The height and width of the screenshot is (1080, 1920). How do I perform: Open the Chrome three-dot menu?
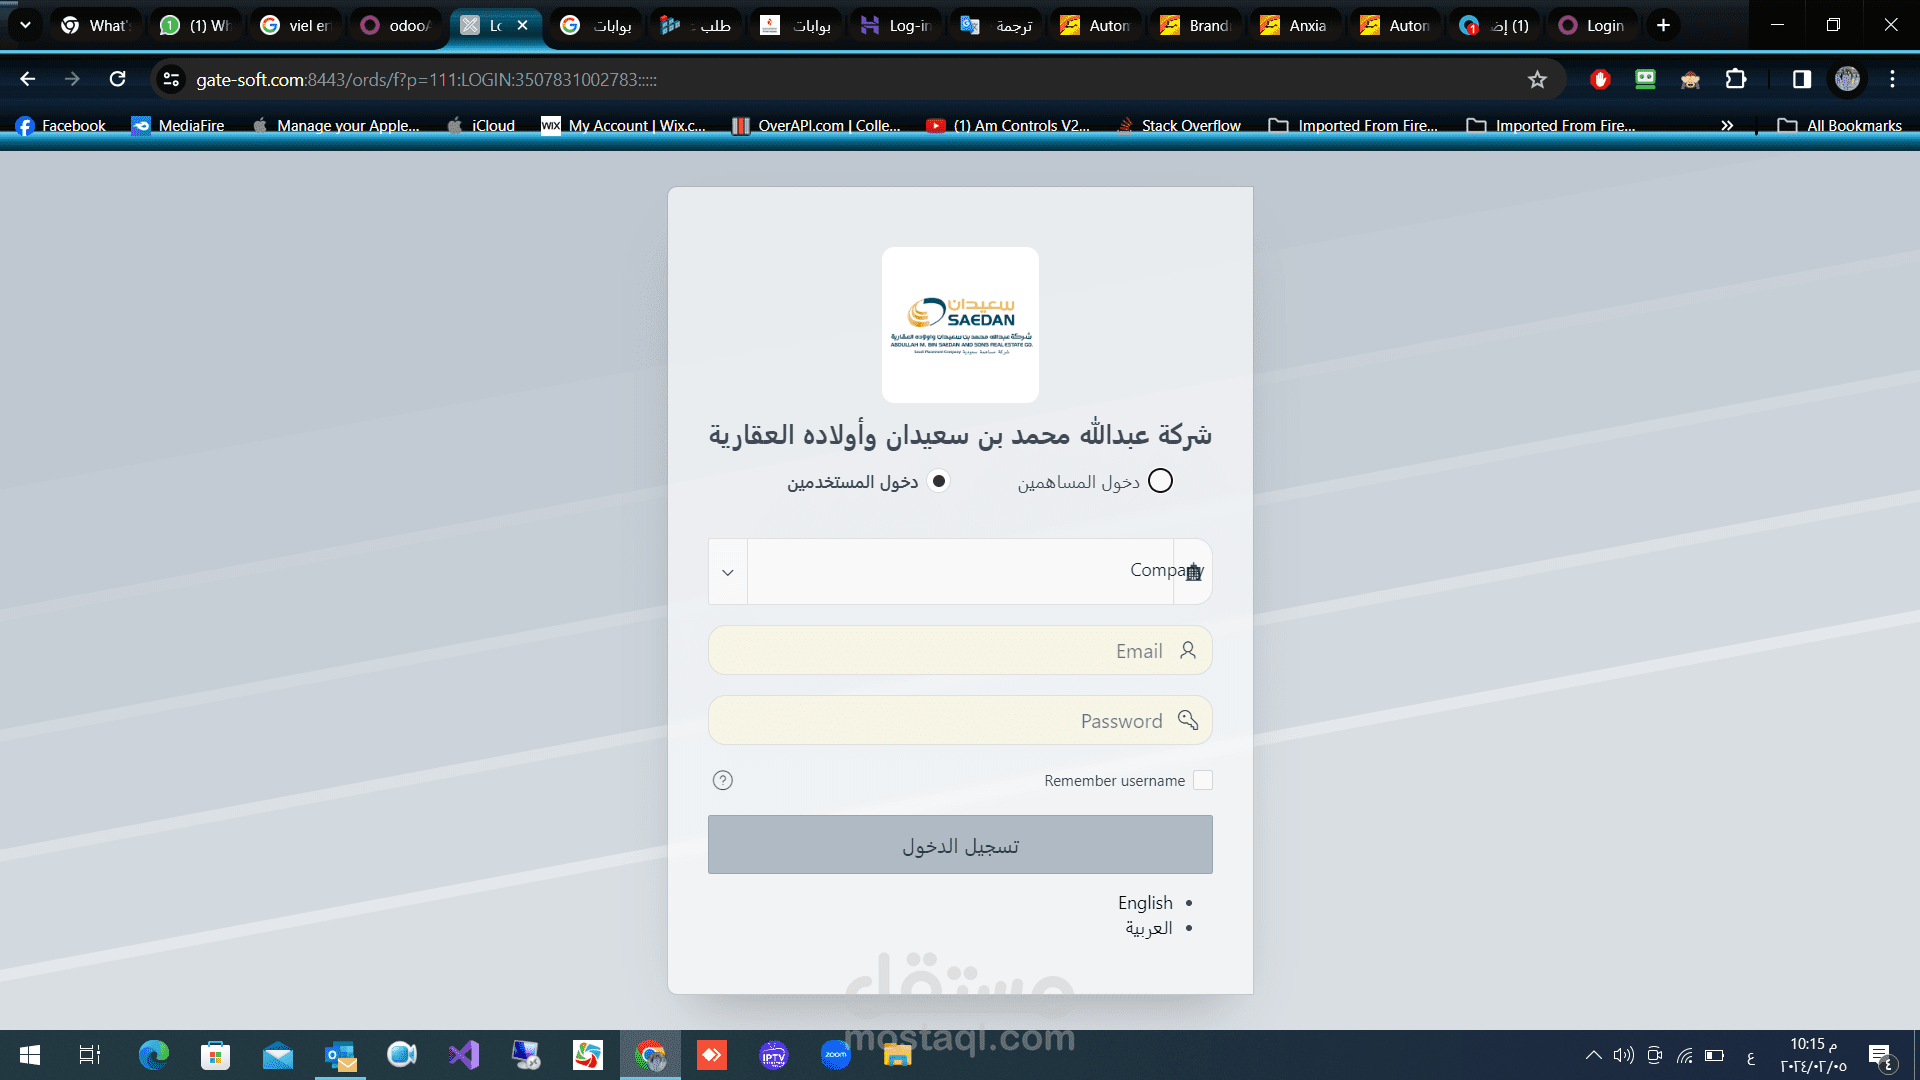pyautogui.click(x=1892, y=79)
